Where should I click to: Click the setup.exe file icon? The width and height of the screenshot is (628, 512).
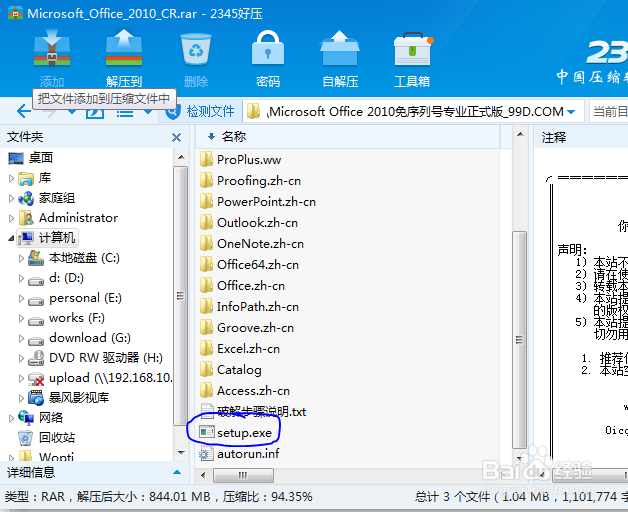pyautogui.click(x=207, y=432)
